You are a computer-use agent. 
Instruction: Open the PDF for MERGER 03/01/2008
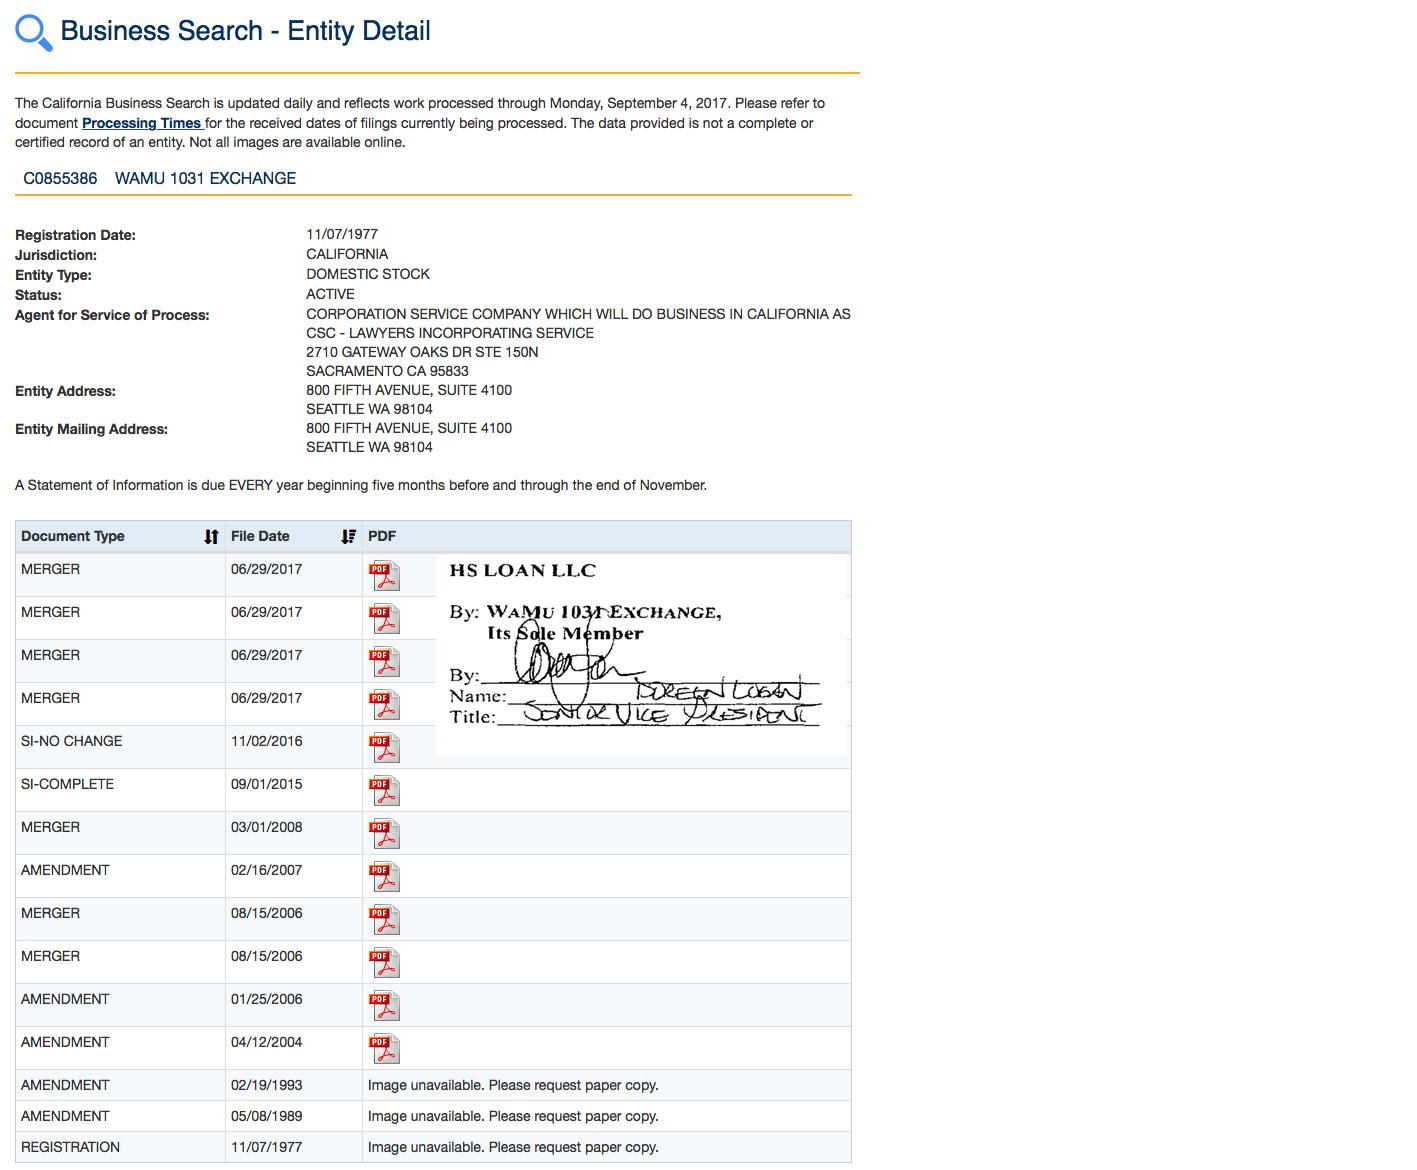pyautogui.click(x=385, y=833)
